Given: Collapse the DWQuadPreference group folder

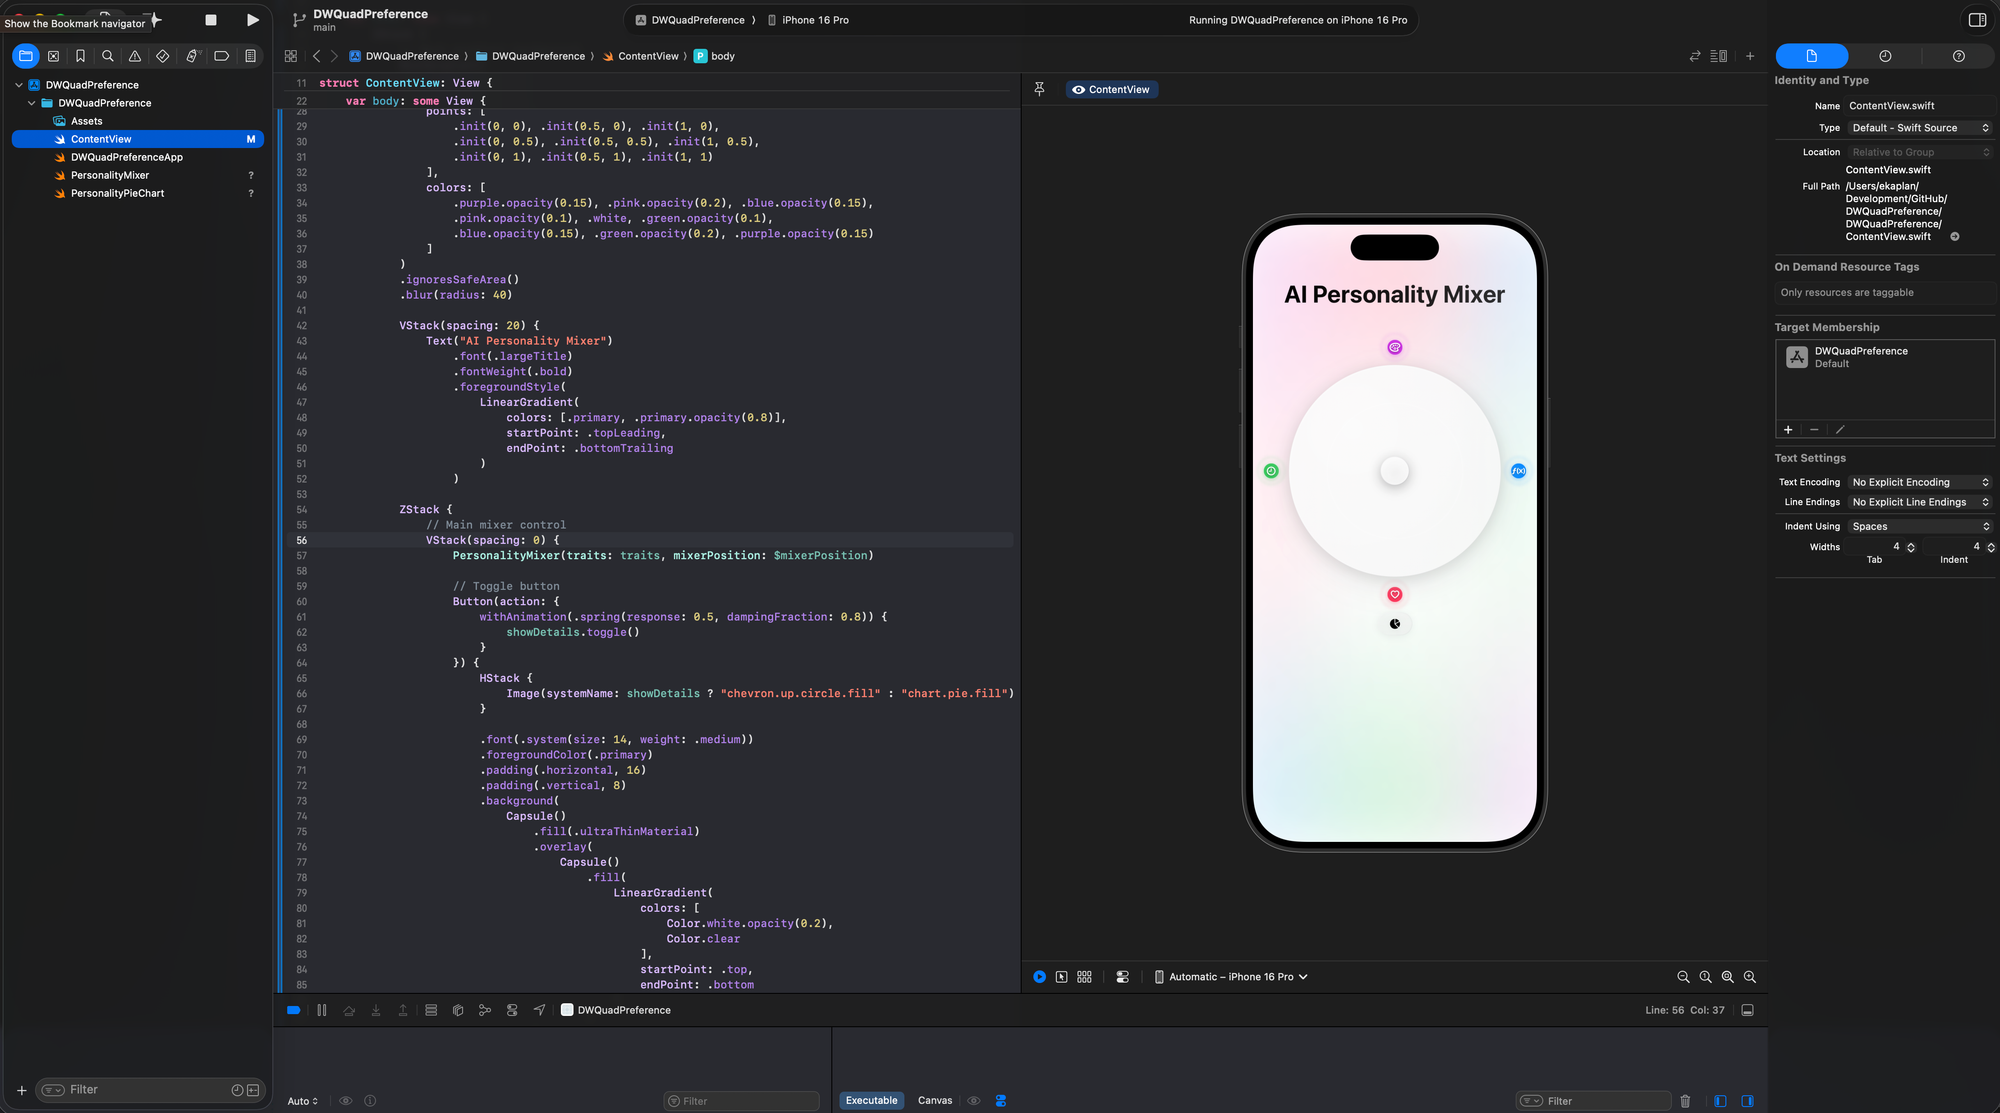Looking at the screenshot, I should (32, 103).
